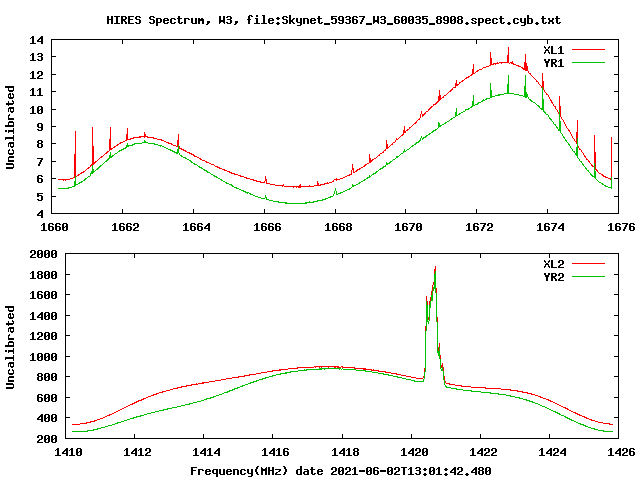Image resolution: width=640 pixels, height=480 pixels.
Task: Click the 6 y-axis label, top plot
Action: (40, 179)
